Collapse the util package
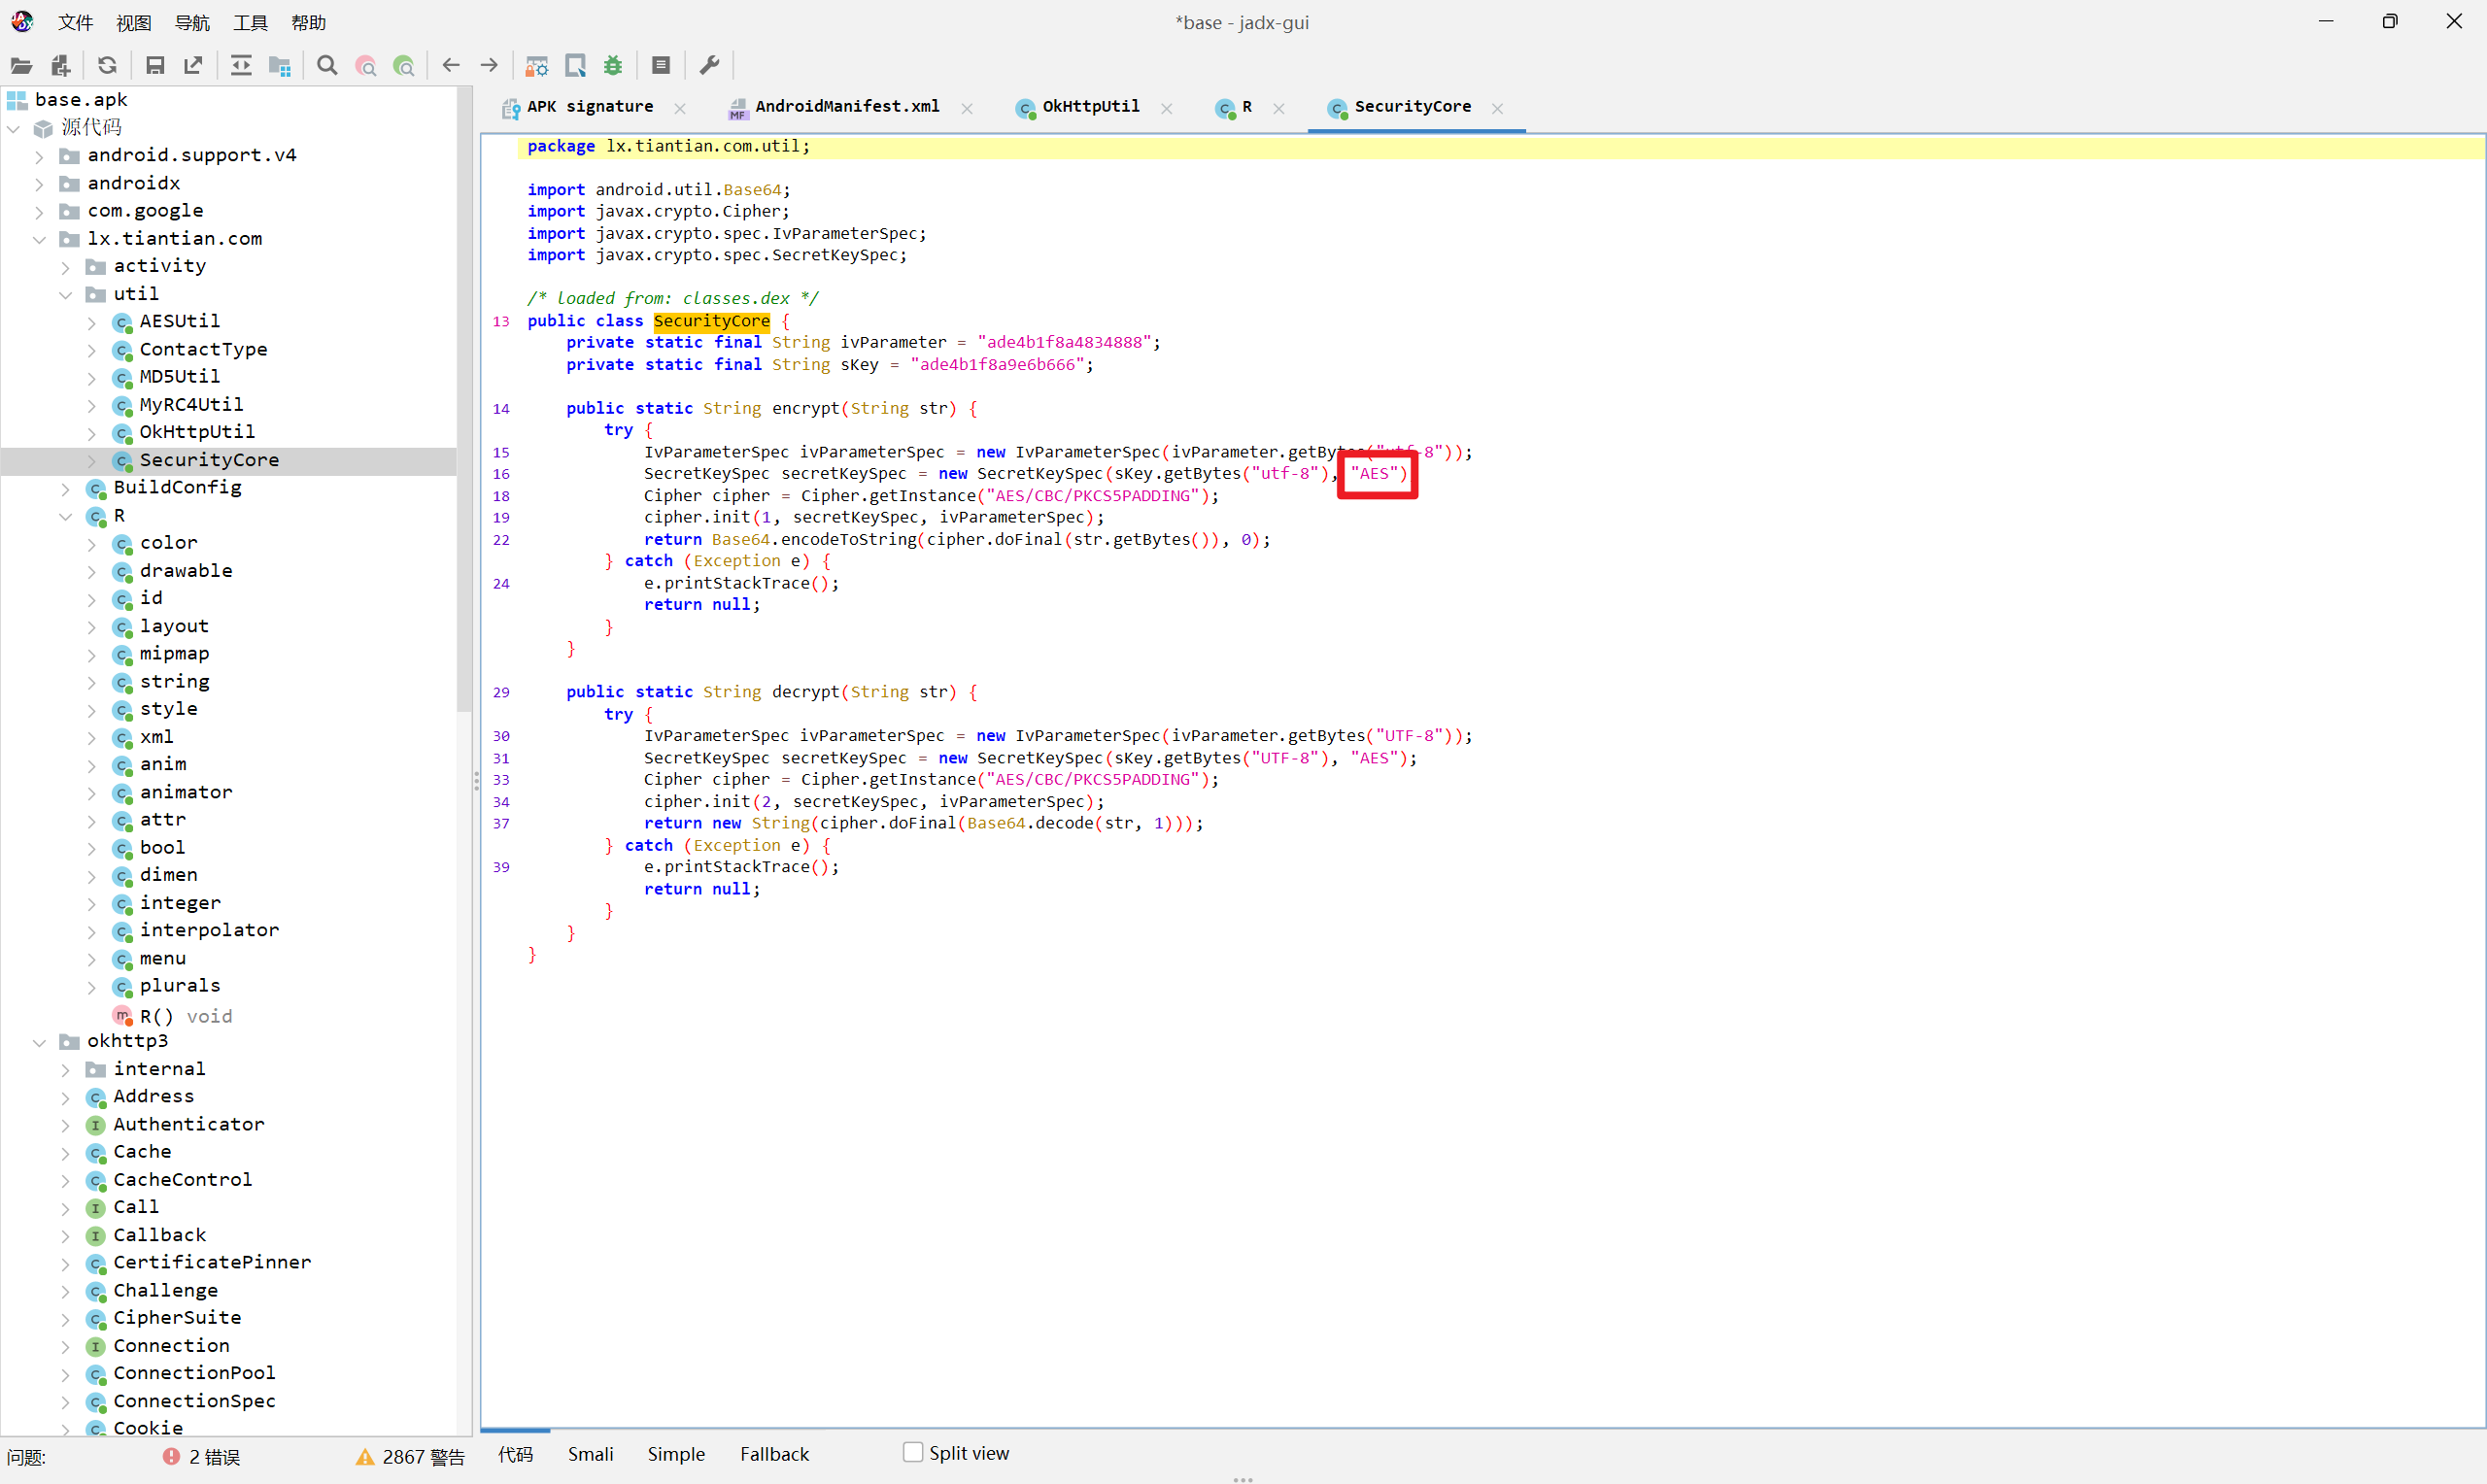 click(x=66, y=294)
